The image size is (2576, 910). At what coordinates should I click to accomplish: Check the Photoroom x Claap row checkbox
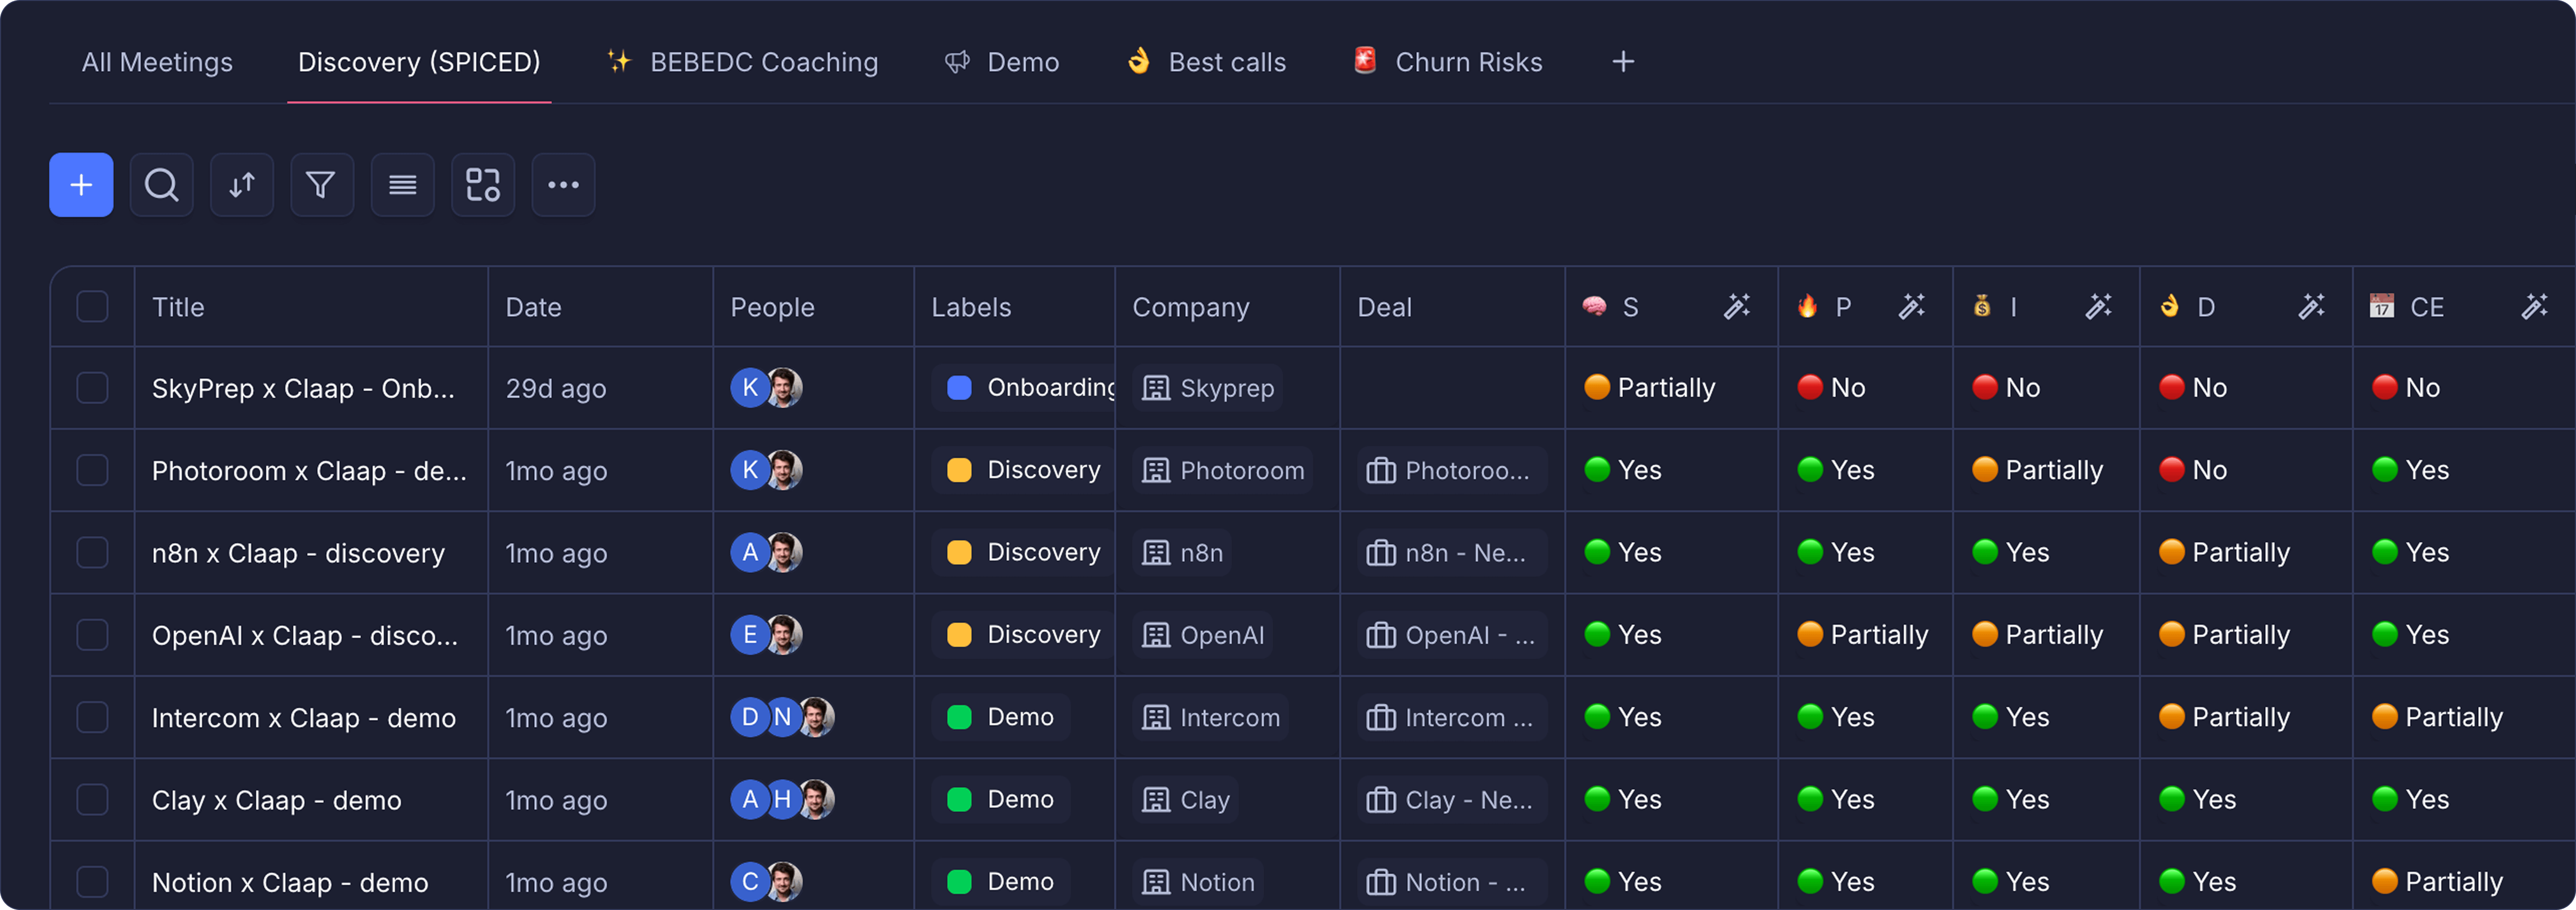92,470
